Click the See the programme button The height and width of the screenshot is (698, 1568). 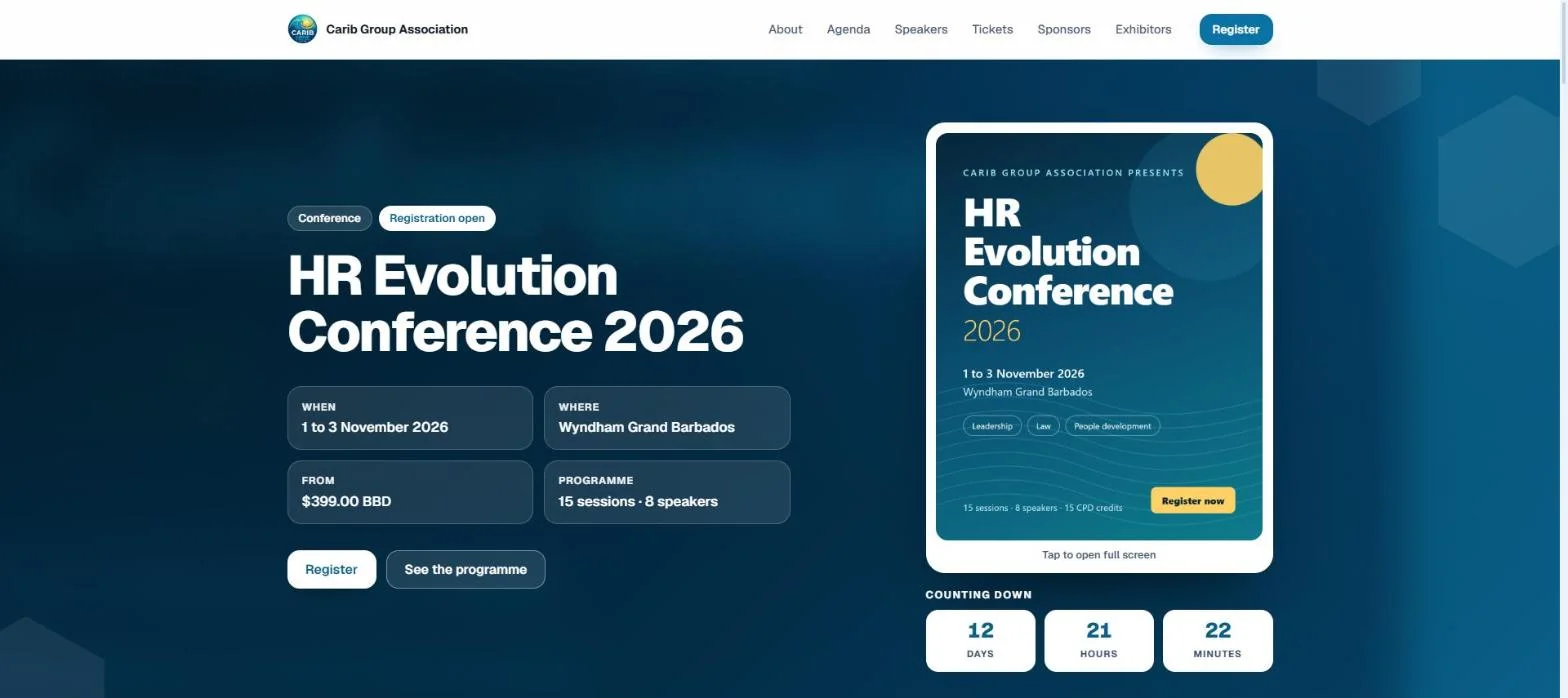[x=465, y=569]
